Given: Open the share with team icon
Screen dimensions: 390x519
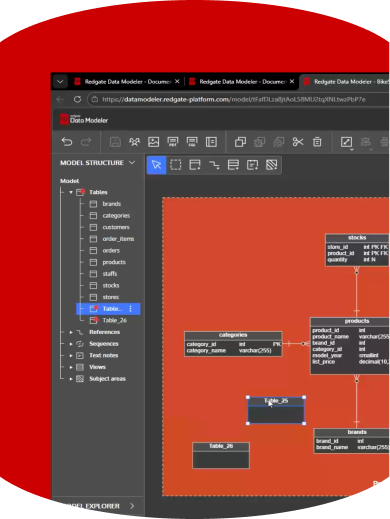Looking at the screenshot, I should (134, 142).
